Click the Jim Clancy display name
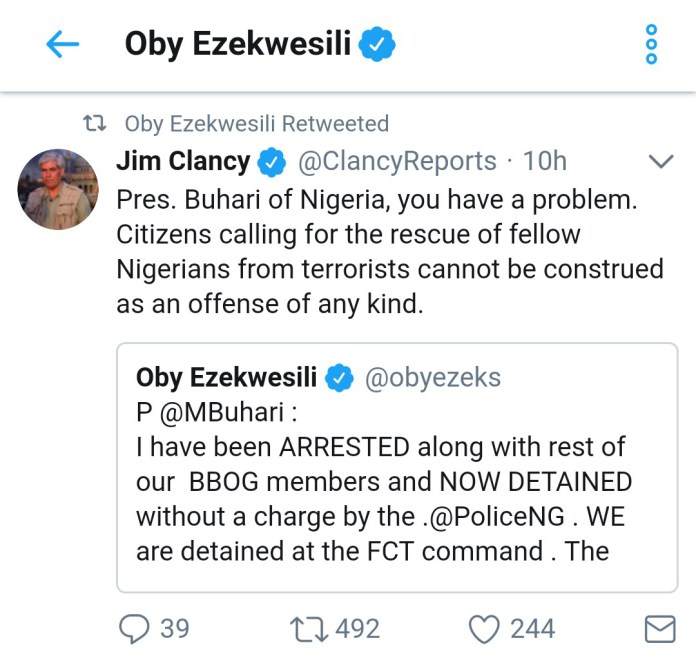This screenshot has width=696, height=672. (183, 161)
